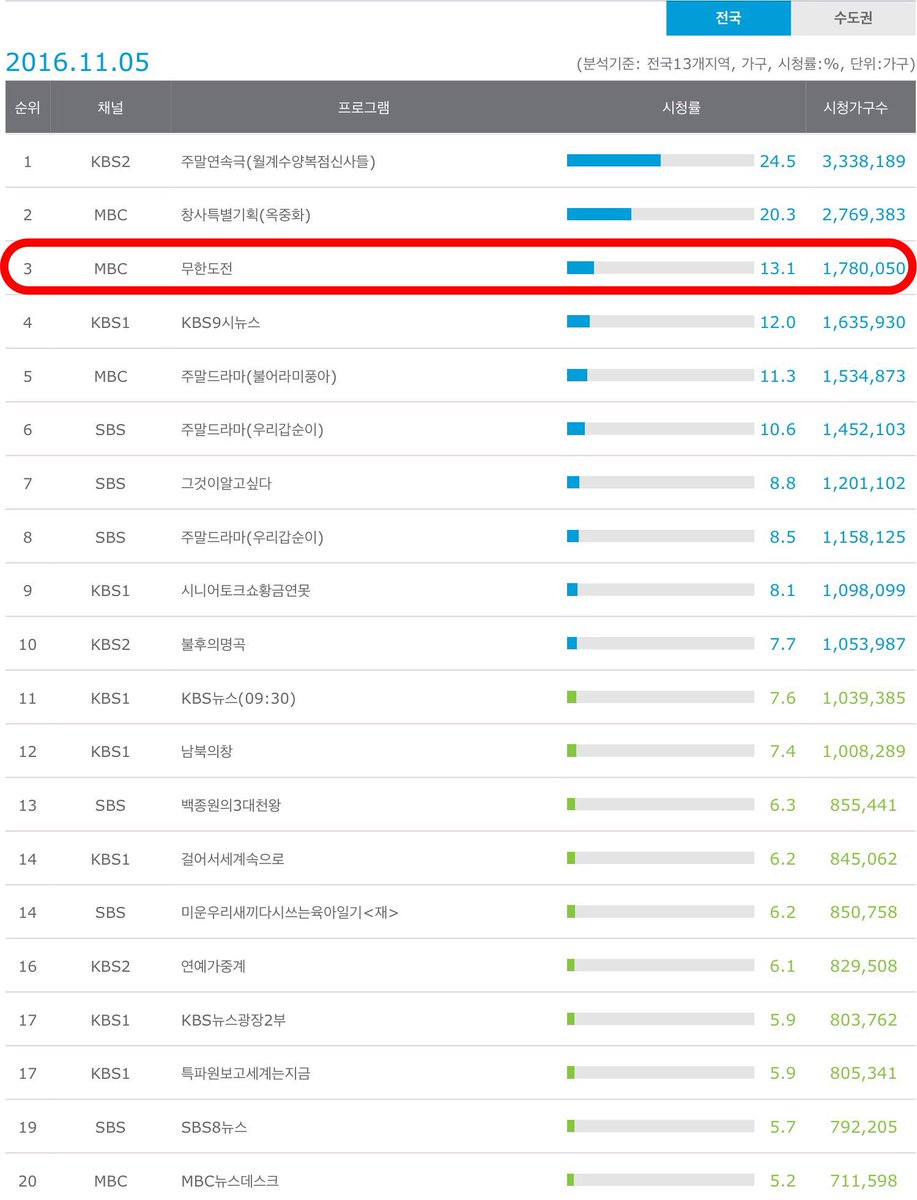Click household count 3,338,189

(x=864, y=161)
